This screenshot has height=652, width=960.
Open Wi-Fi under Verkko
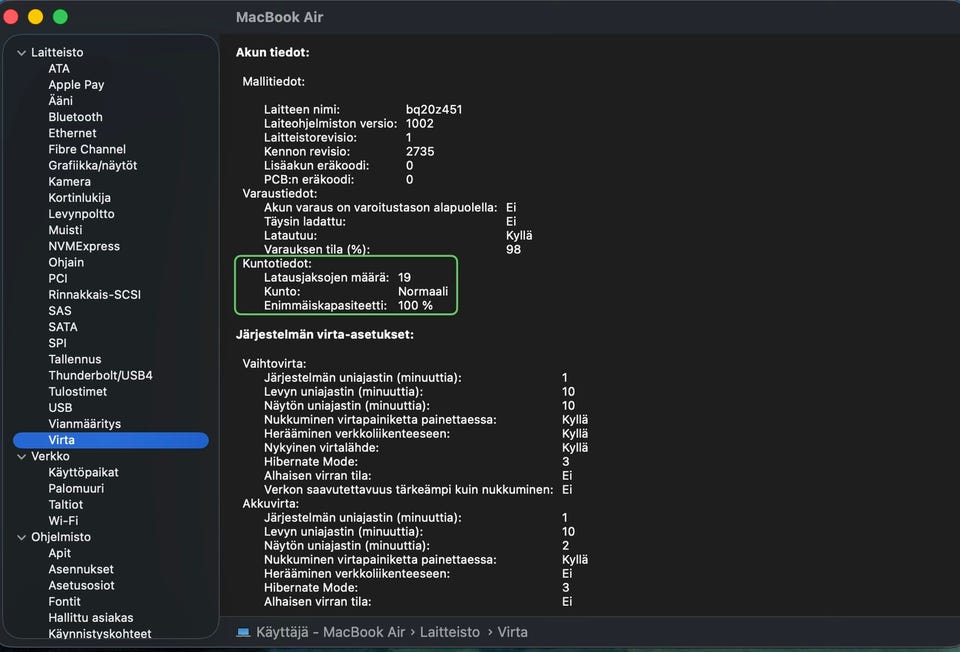click(x=63, y=521)
